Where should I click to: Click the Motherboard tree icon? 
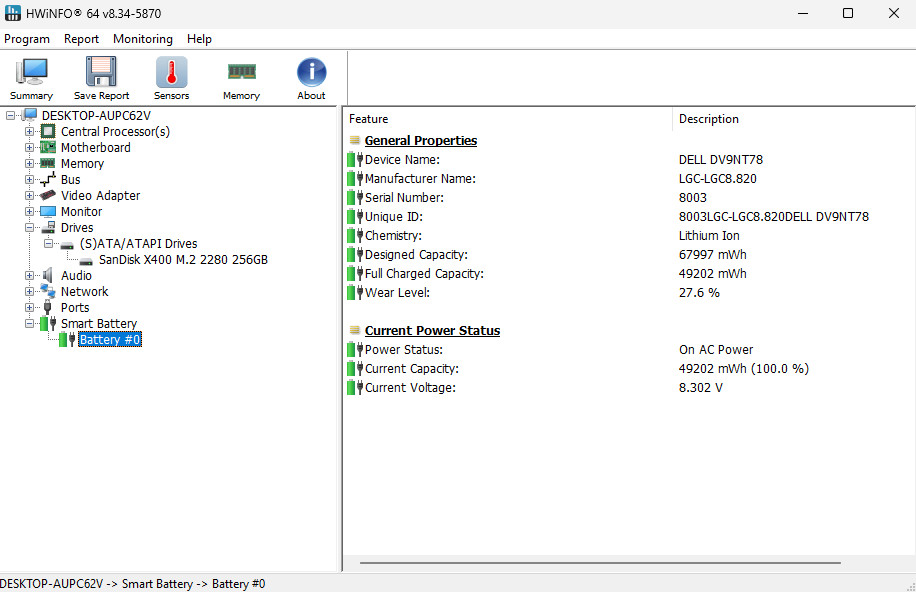point(48,147)
